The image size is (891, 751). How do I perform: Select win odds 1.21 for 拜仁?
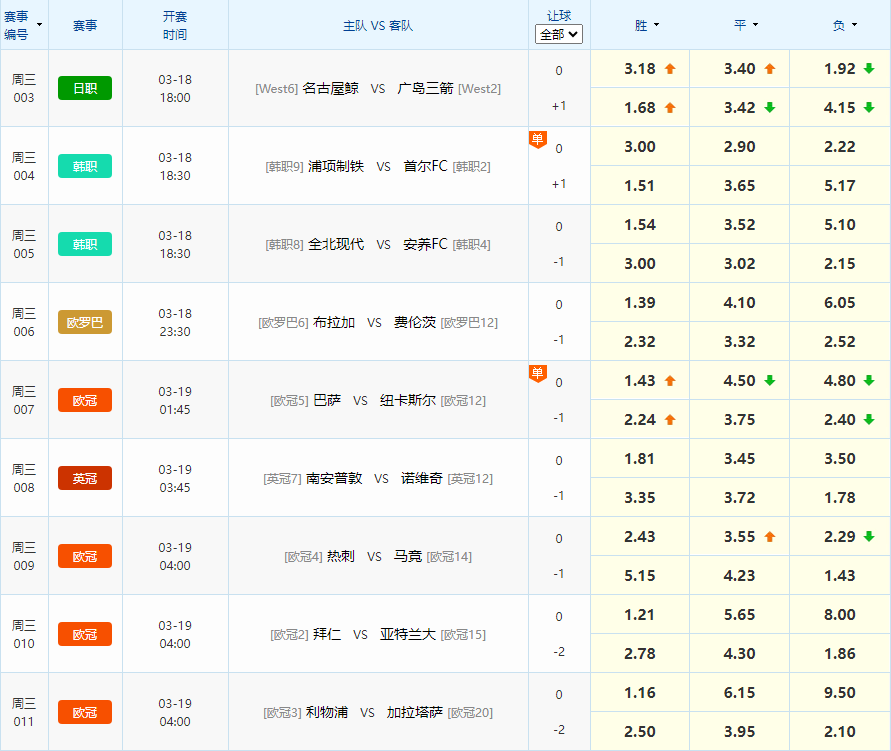click(640, 615)
